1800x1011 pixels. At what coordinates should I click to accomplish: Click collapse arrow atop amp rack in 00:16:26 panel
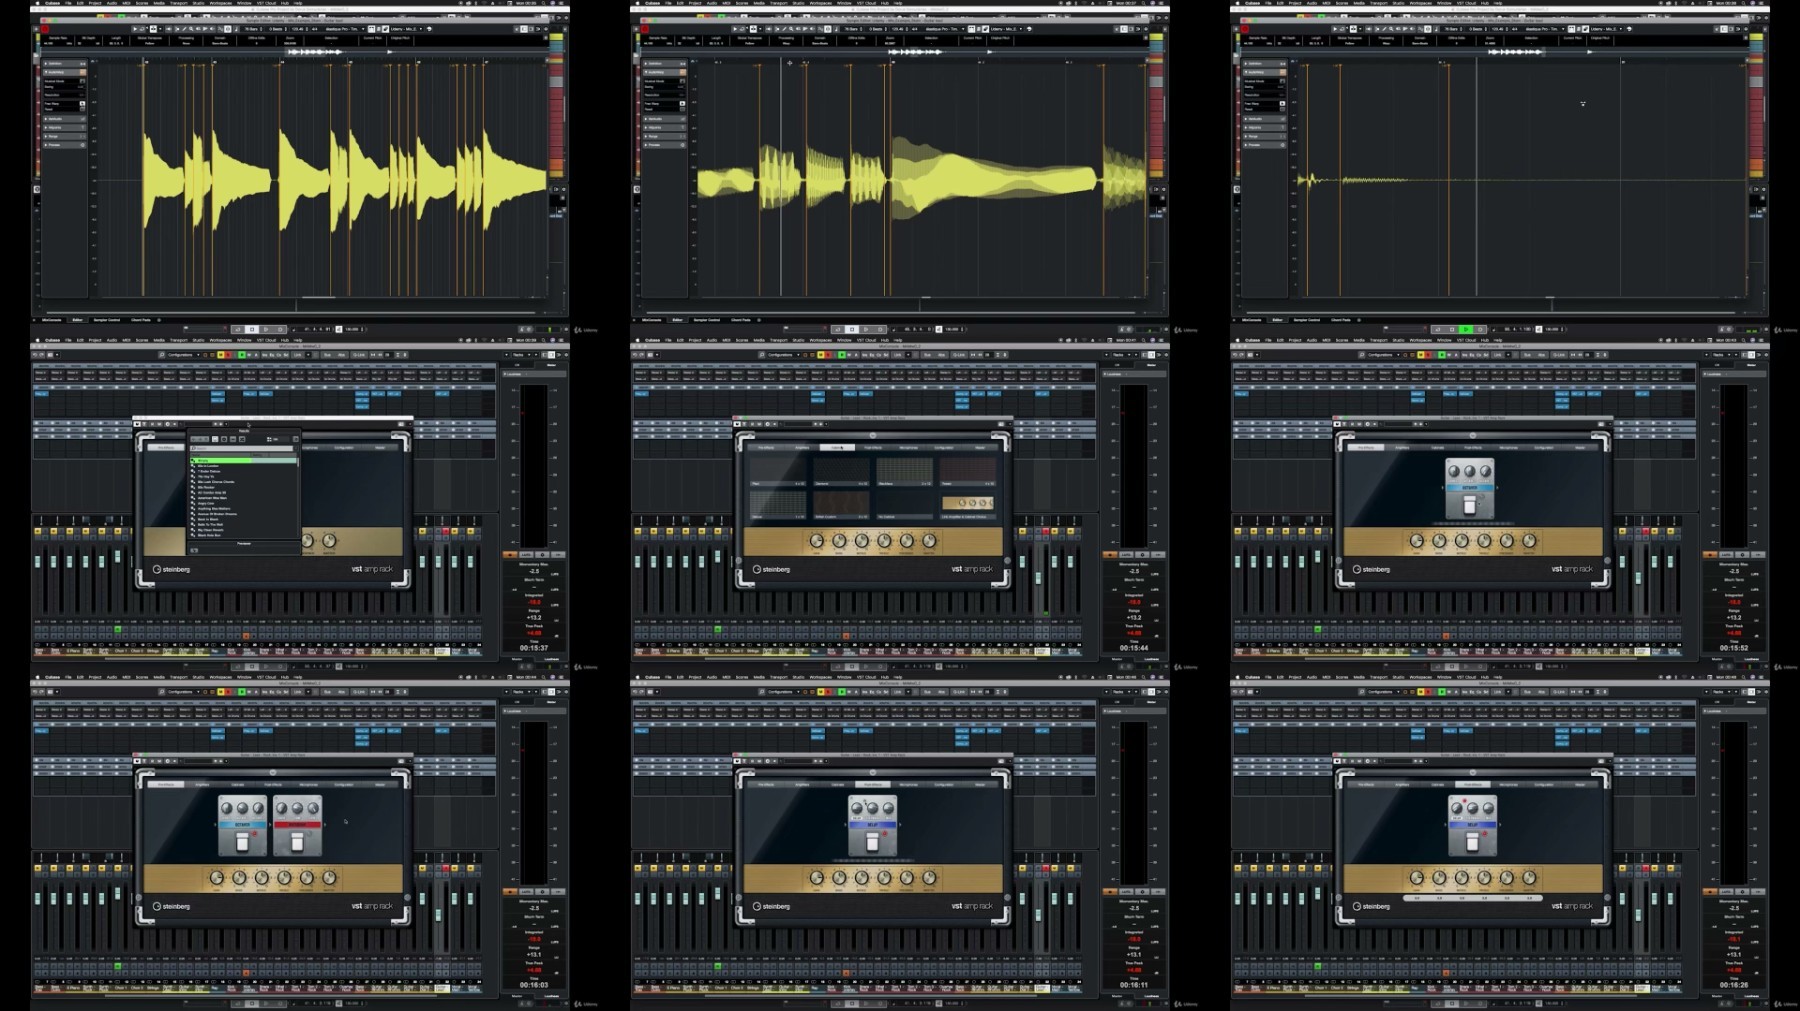click(1473, 772)
